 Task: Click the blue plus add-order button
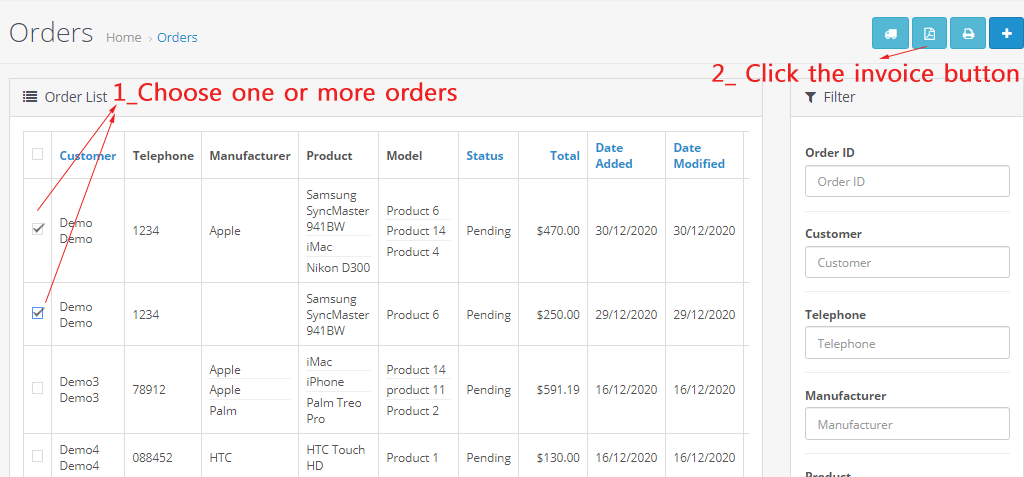click(x=1006, y=33)
